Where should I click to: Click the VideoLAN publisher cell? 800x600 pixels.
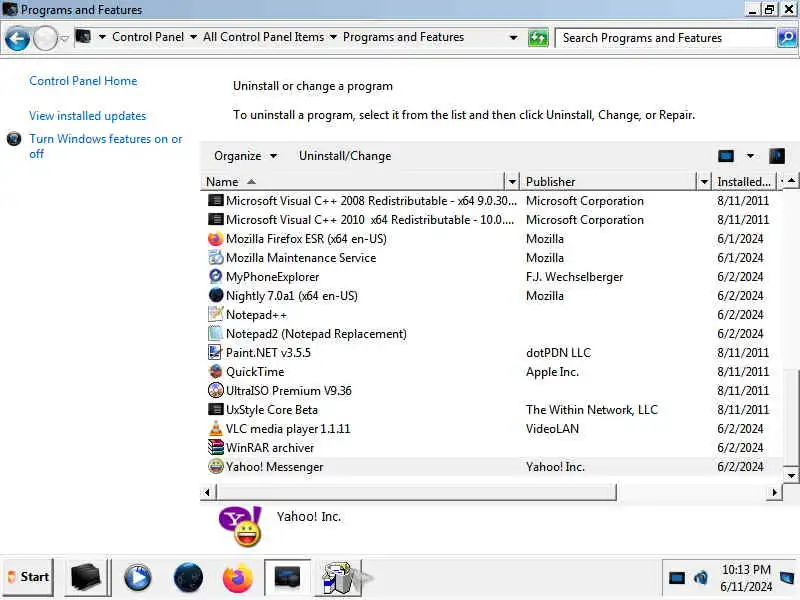coord(552,429)
